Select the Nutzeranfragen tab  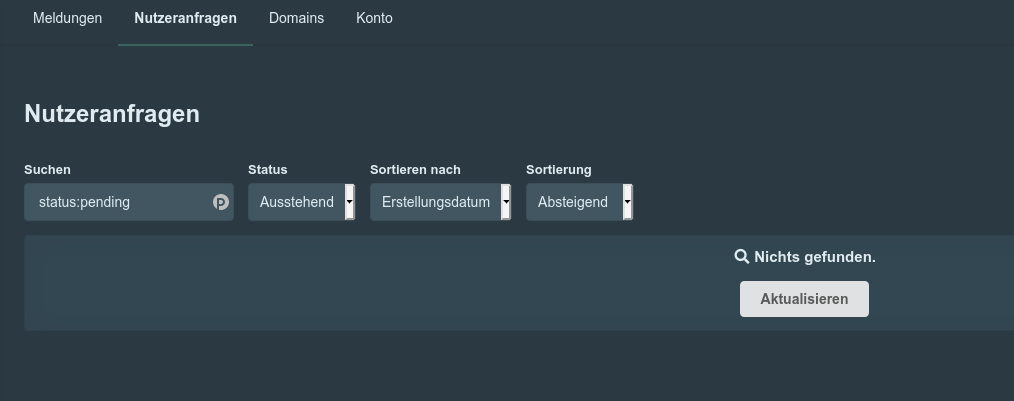coord(186,18)
